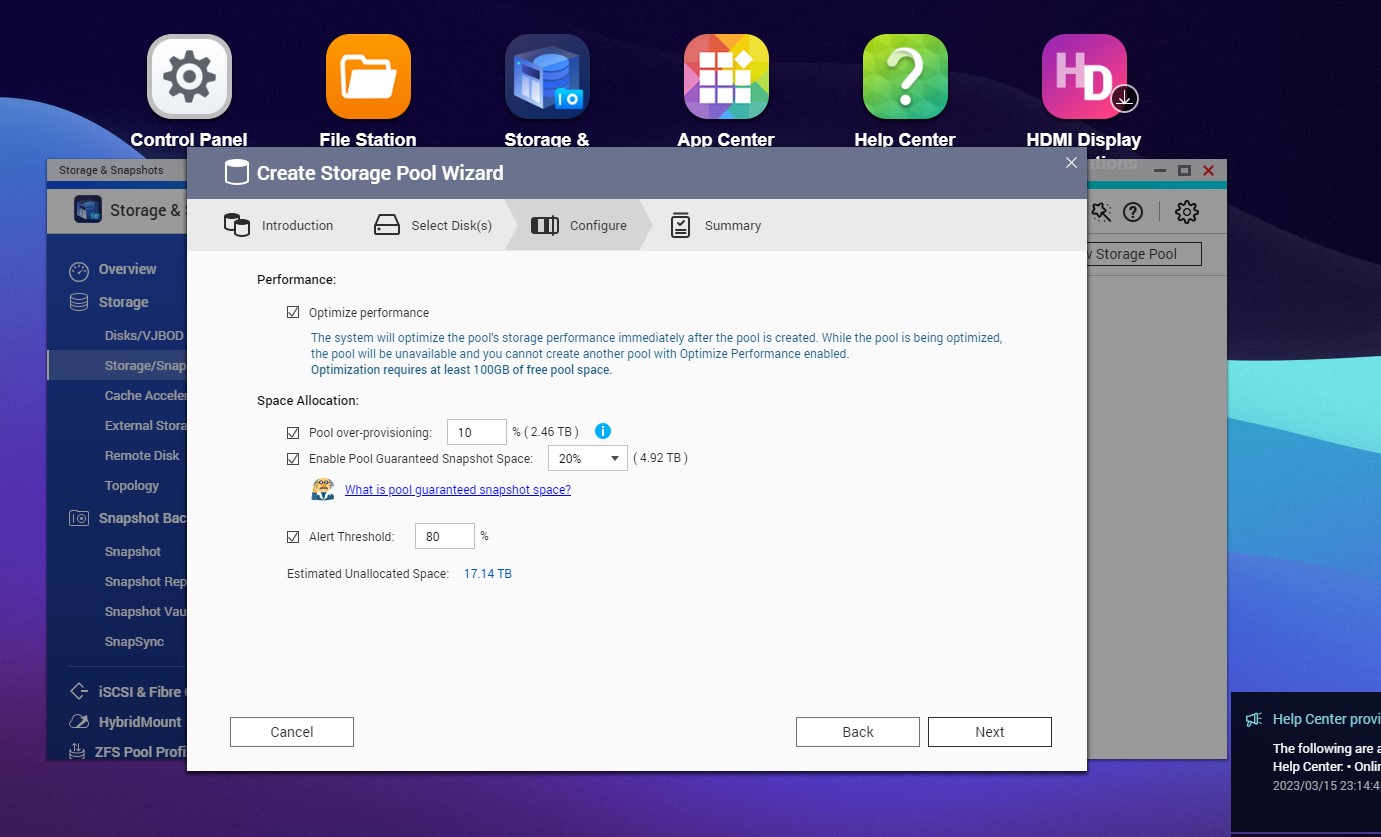1381x837 pixels.
Task: Click the Alert Threshold value field
Action: [445, 536]
